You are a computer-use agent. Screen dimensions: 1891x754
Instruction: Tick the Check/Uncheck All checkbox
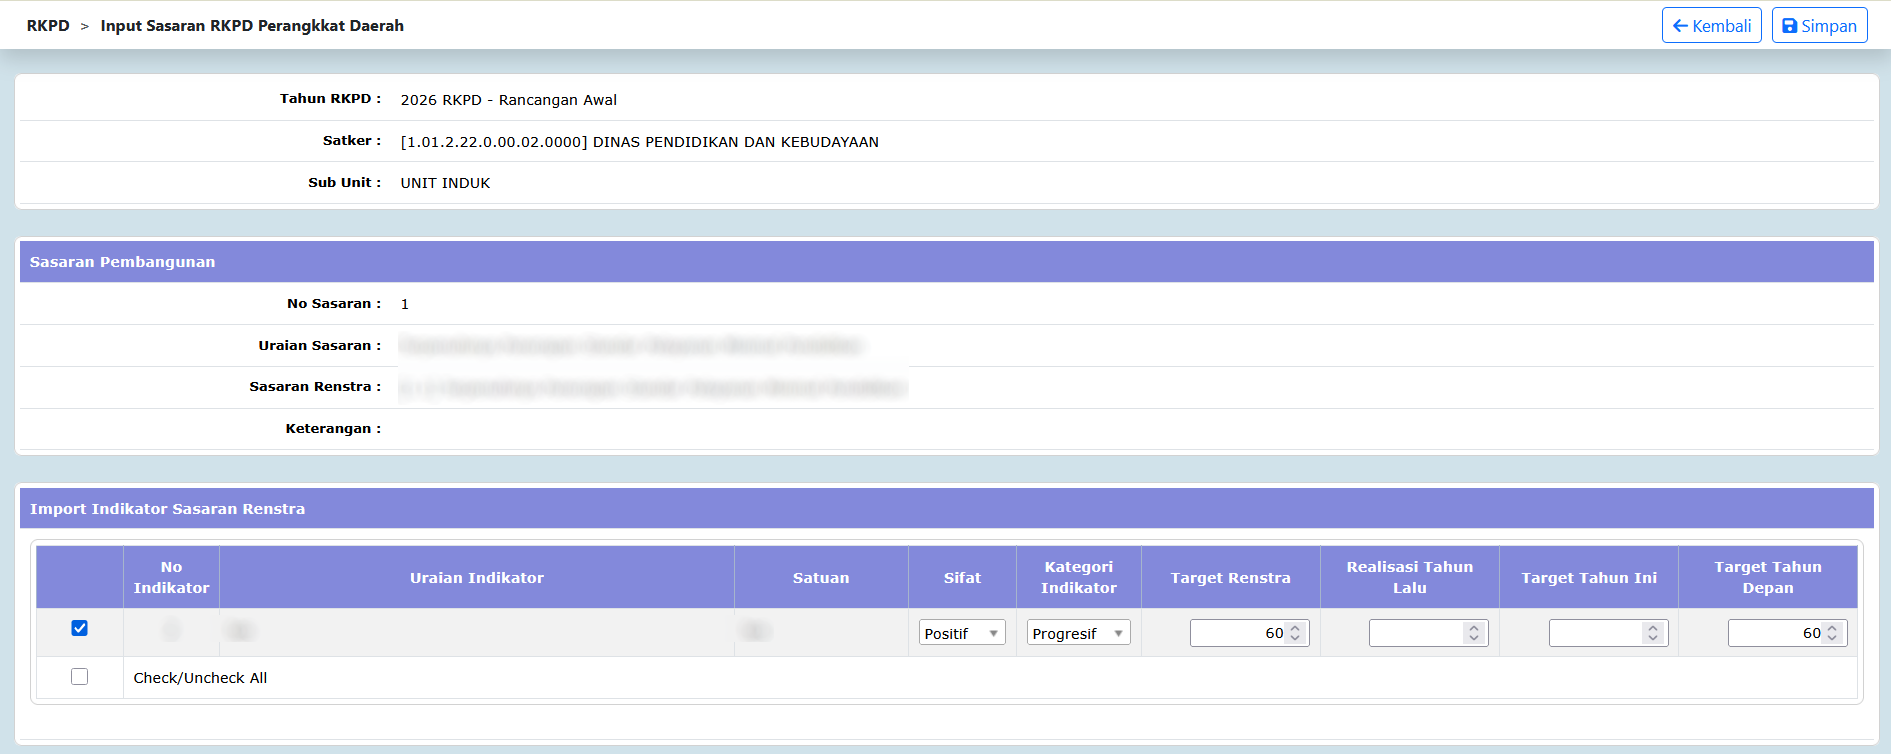click(x=80, y=677)
